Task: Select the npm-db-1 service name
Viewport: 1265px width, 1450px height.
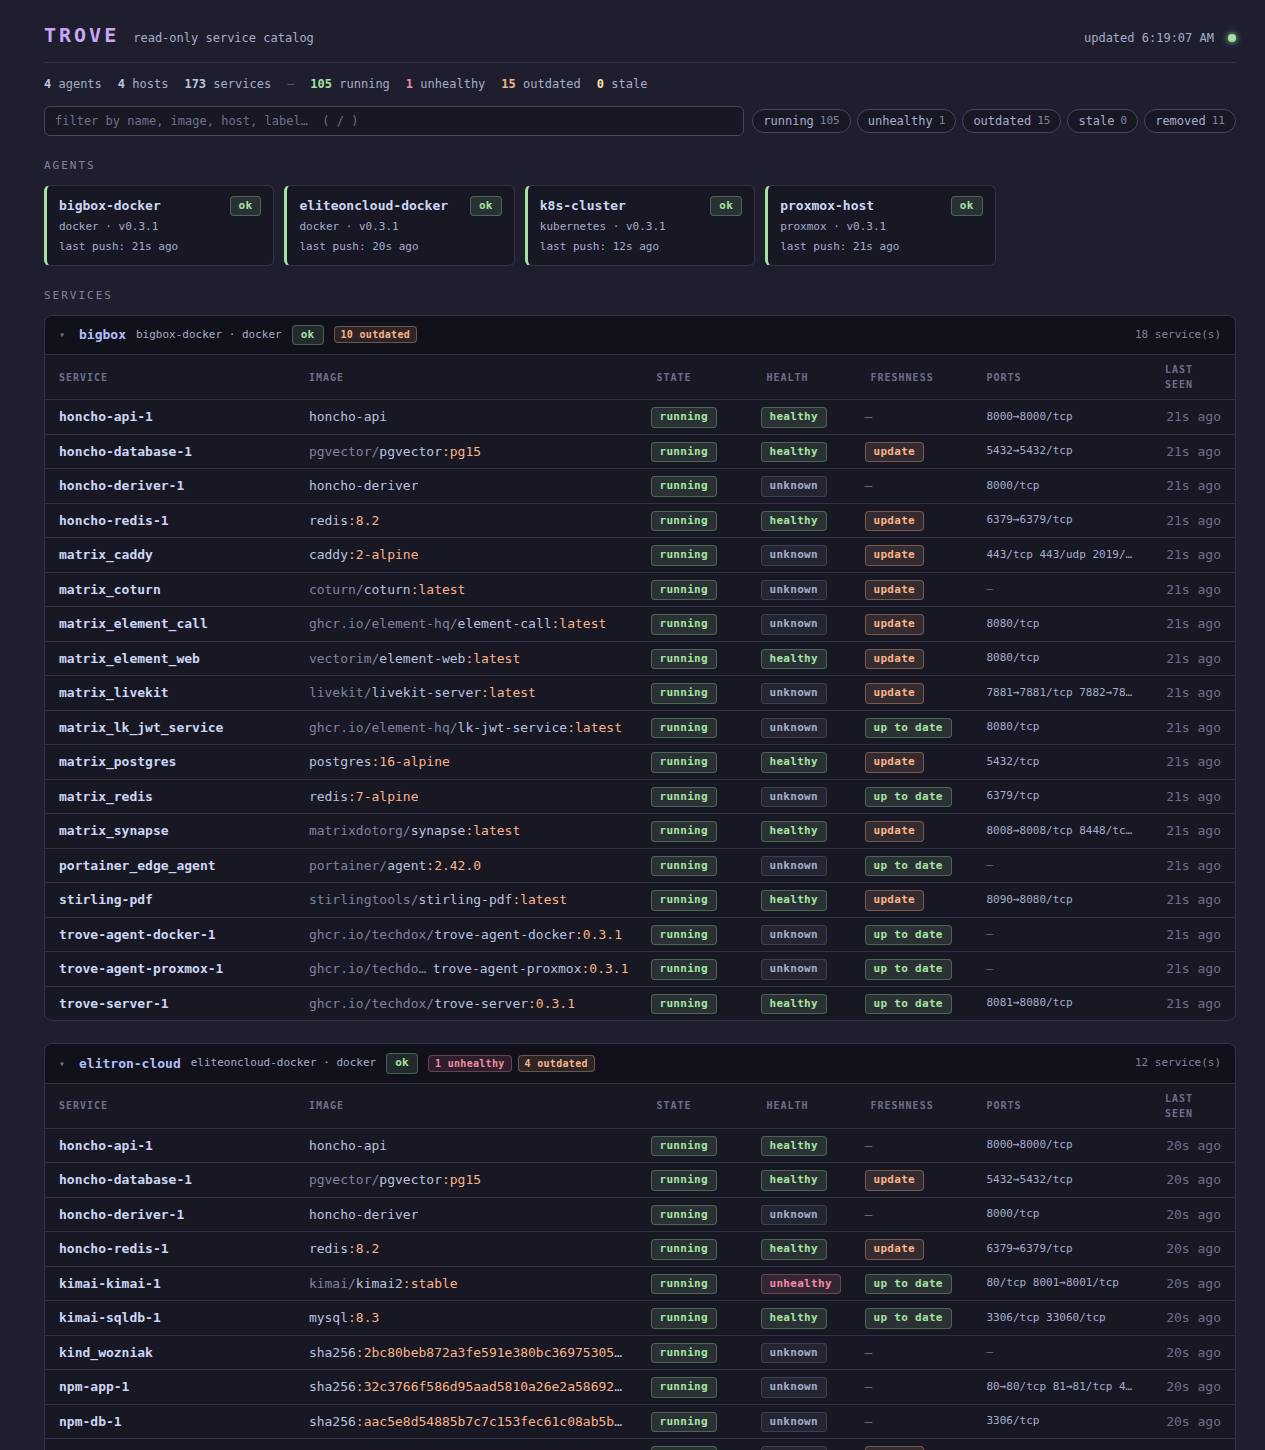Action: tap(90, 1422)
